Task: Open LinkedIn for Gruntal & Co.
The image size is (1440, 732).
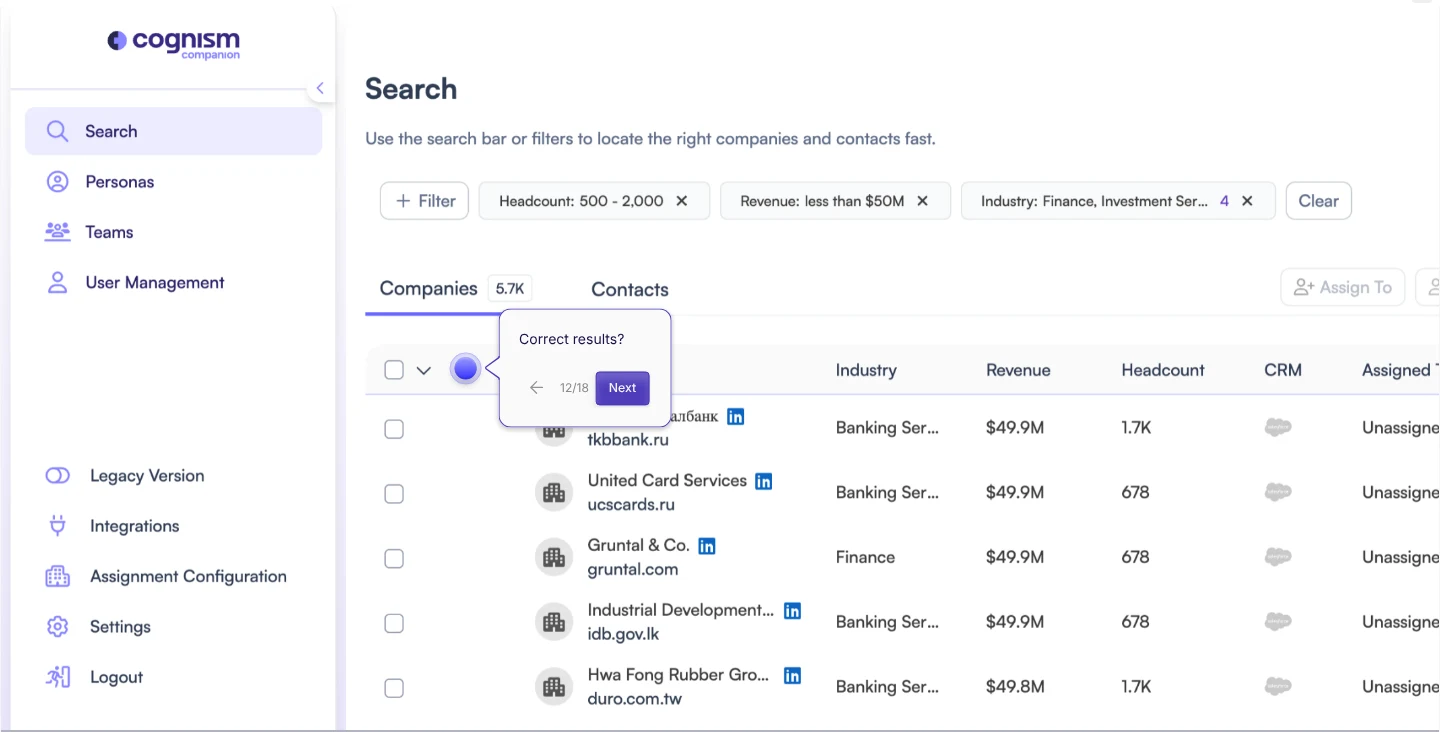Action: point(707,546)
